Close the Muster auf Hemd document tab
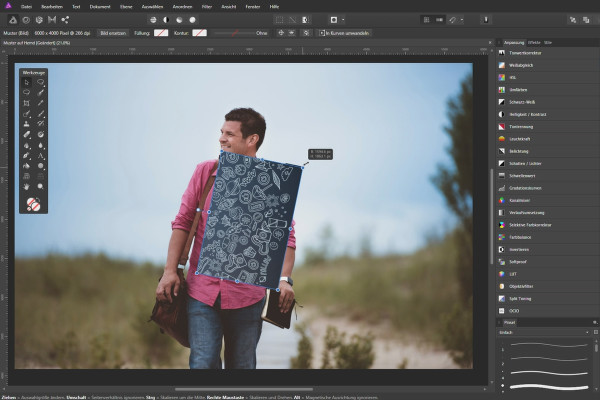 490,43
